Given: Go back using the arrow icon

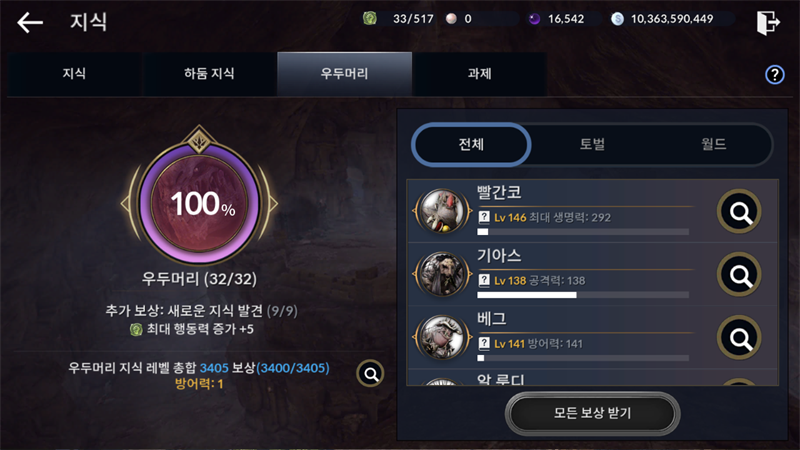Looking at the screenshot, I should tap(30, 22).
